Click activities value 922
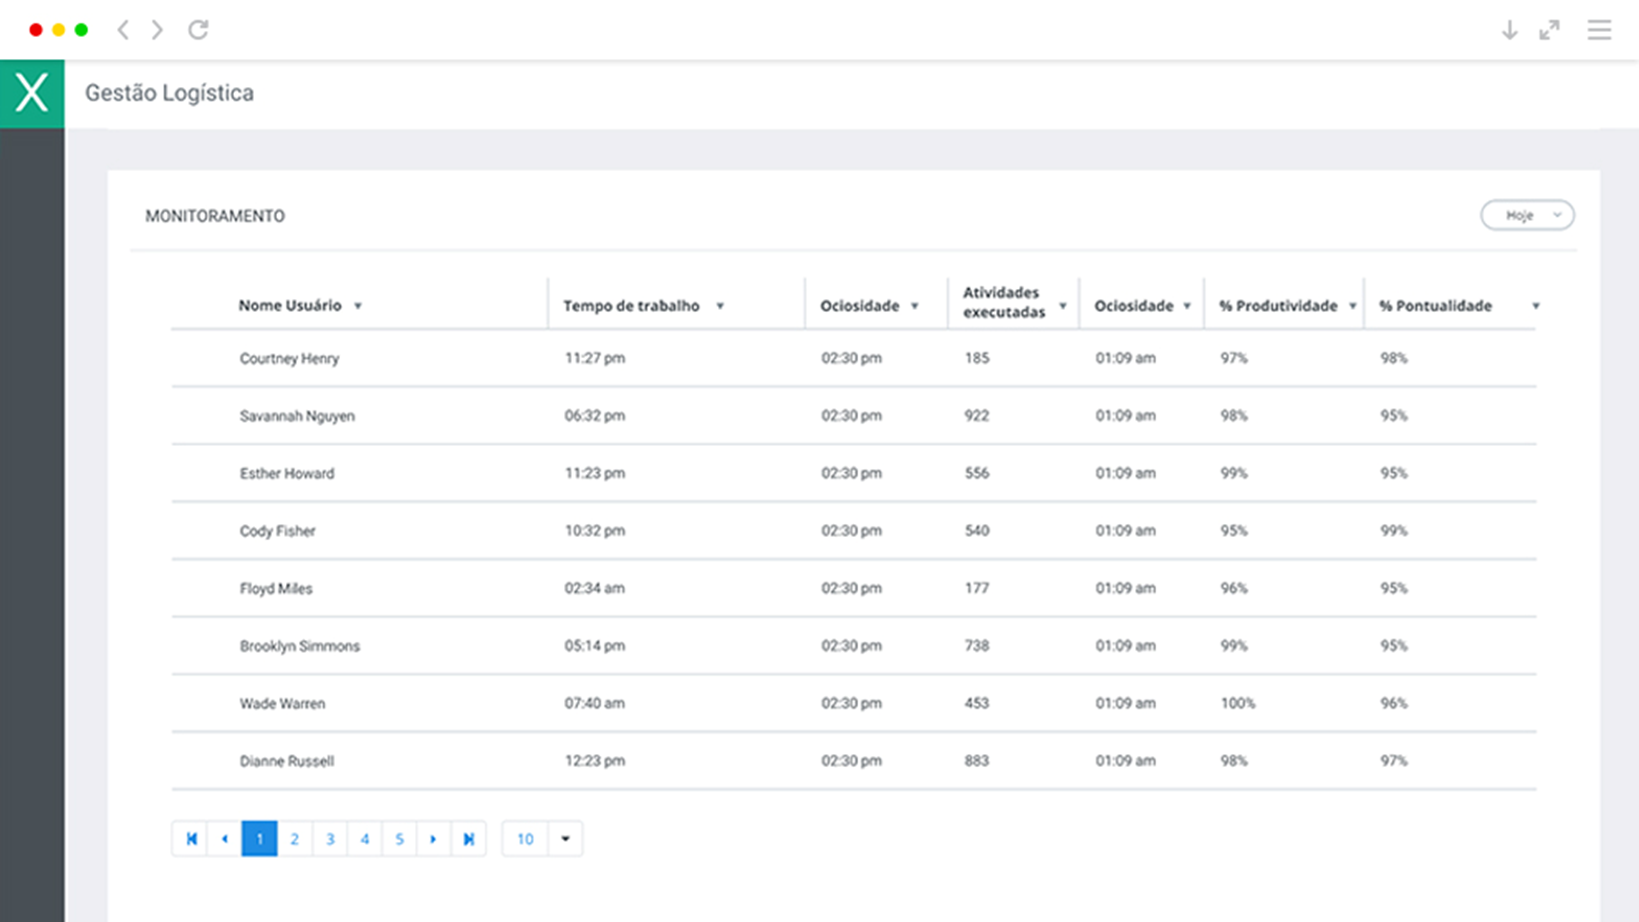This screenshot has width=1639, height=922. 977,416
